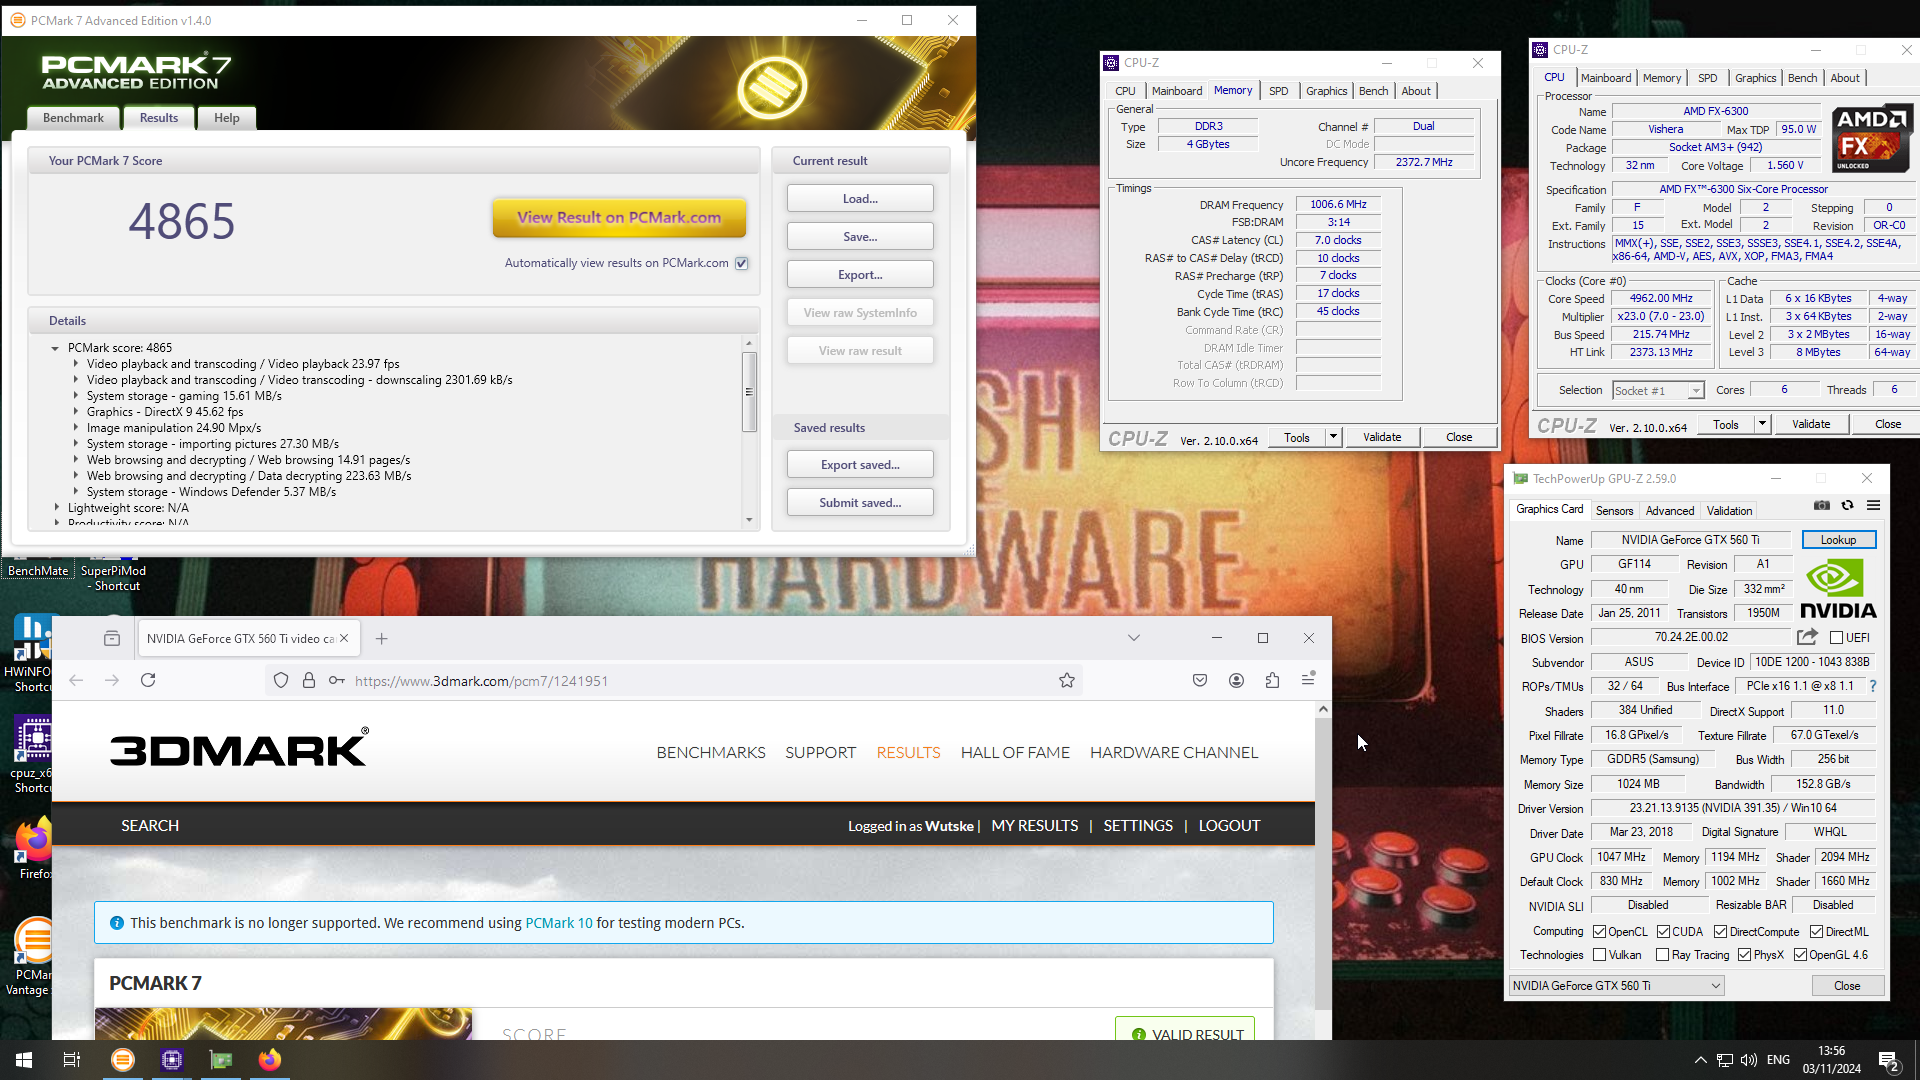The height and width of the screenshot is (1080, 1920).
Task: Toggle the OpenCL checkbox
Action: click(1599, 931)
